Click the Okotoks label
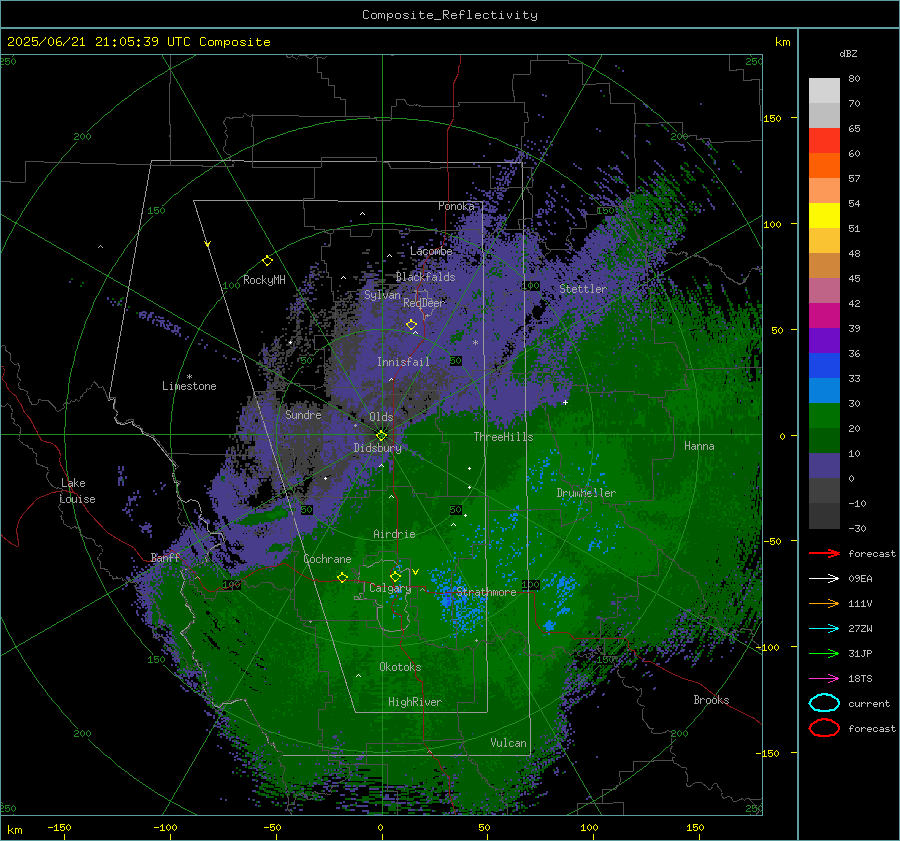Screen dimensions: 900x841 coord(400,667)
